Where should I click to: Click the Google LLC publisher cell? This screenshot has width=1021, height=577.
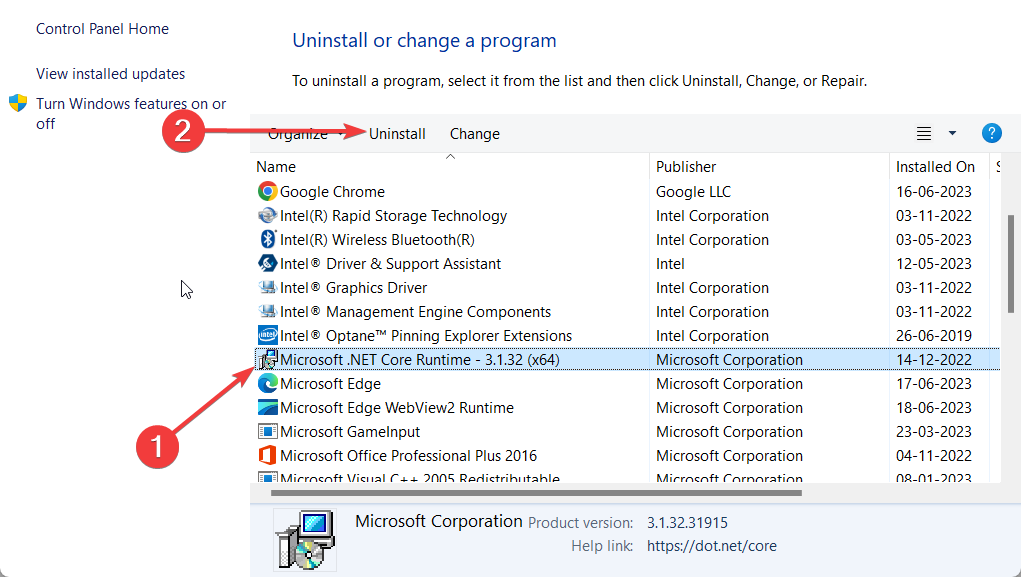(x=693, y=191)
